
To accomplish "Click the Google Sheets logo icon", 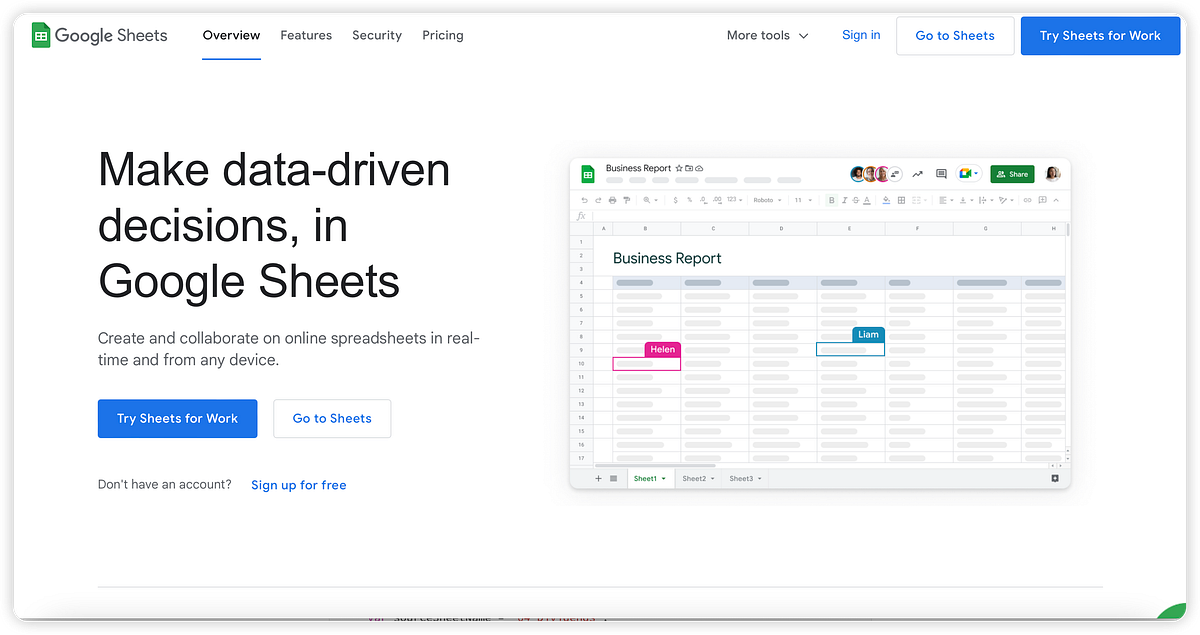I will (x=40, y=35).
